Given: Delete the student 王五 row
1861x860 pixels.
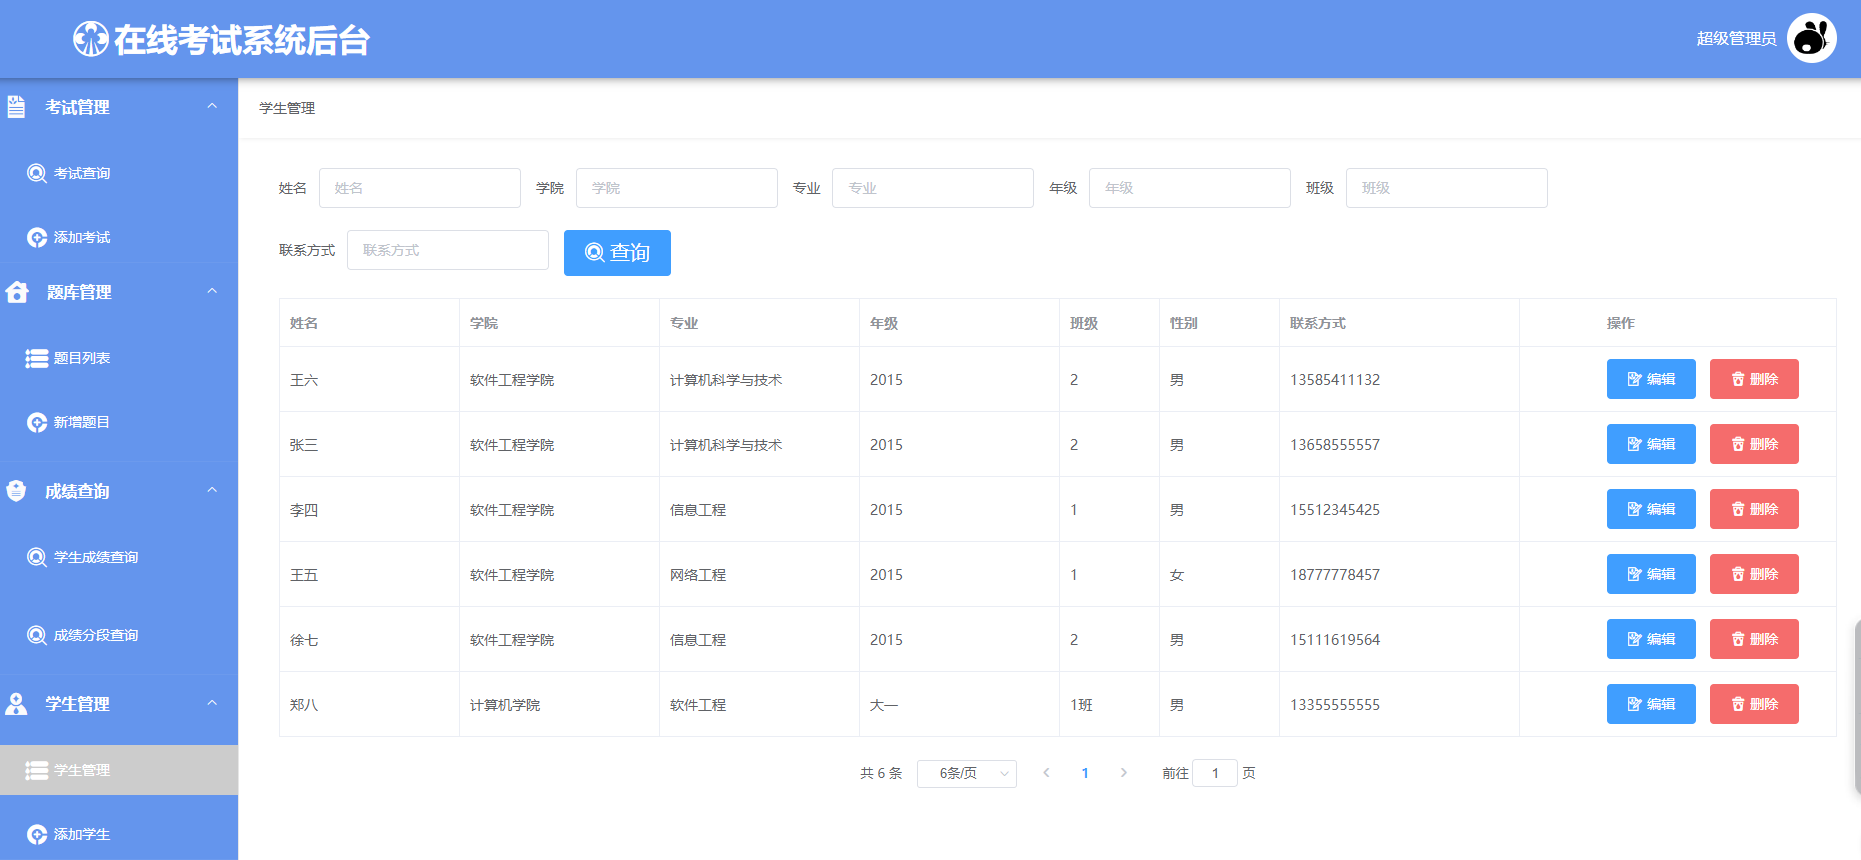Looking at the screenshot, I should (x=1754, y=574).
